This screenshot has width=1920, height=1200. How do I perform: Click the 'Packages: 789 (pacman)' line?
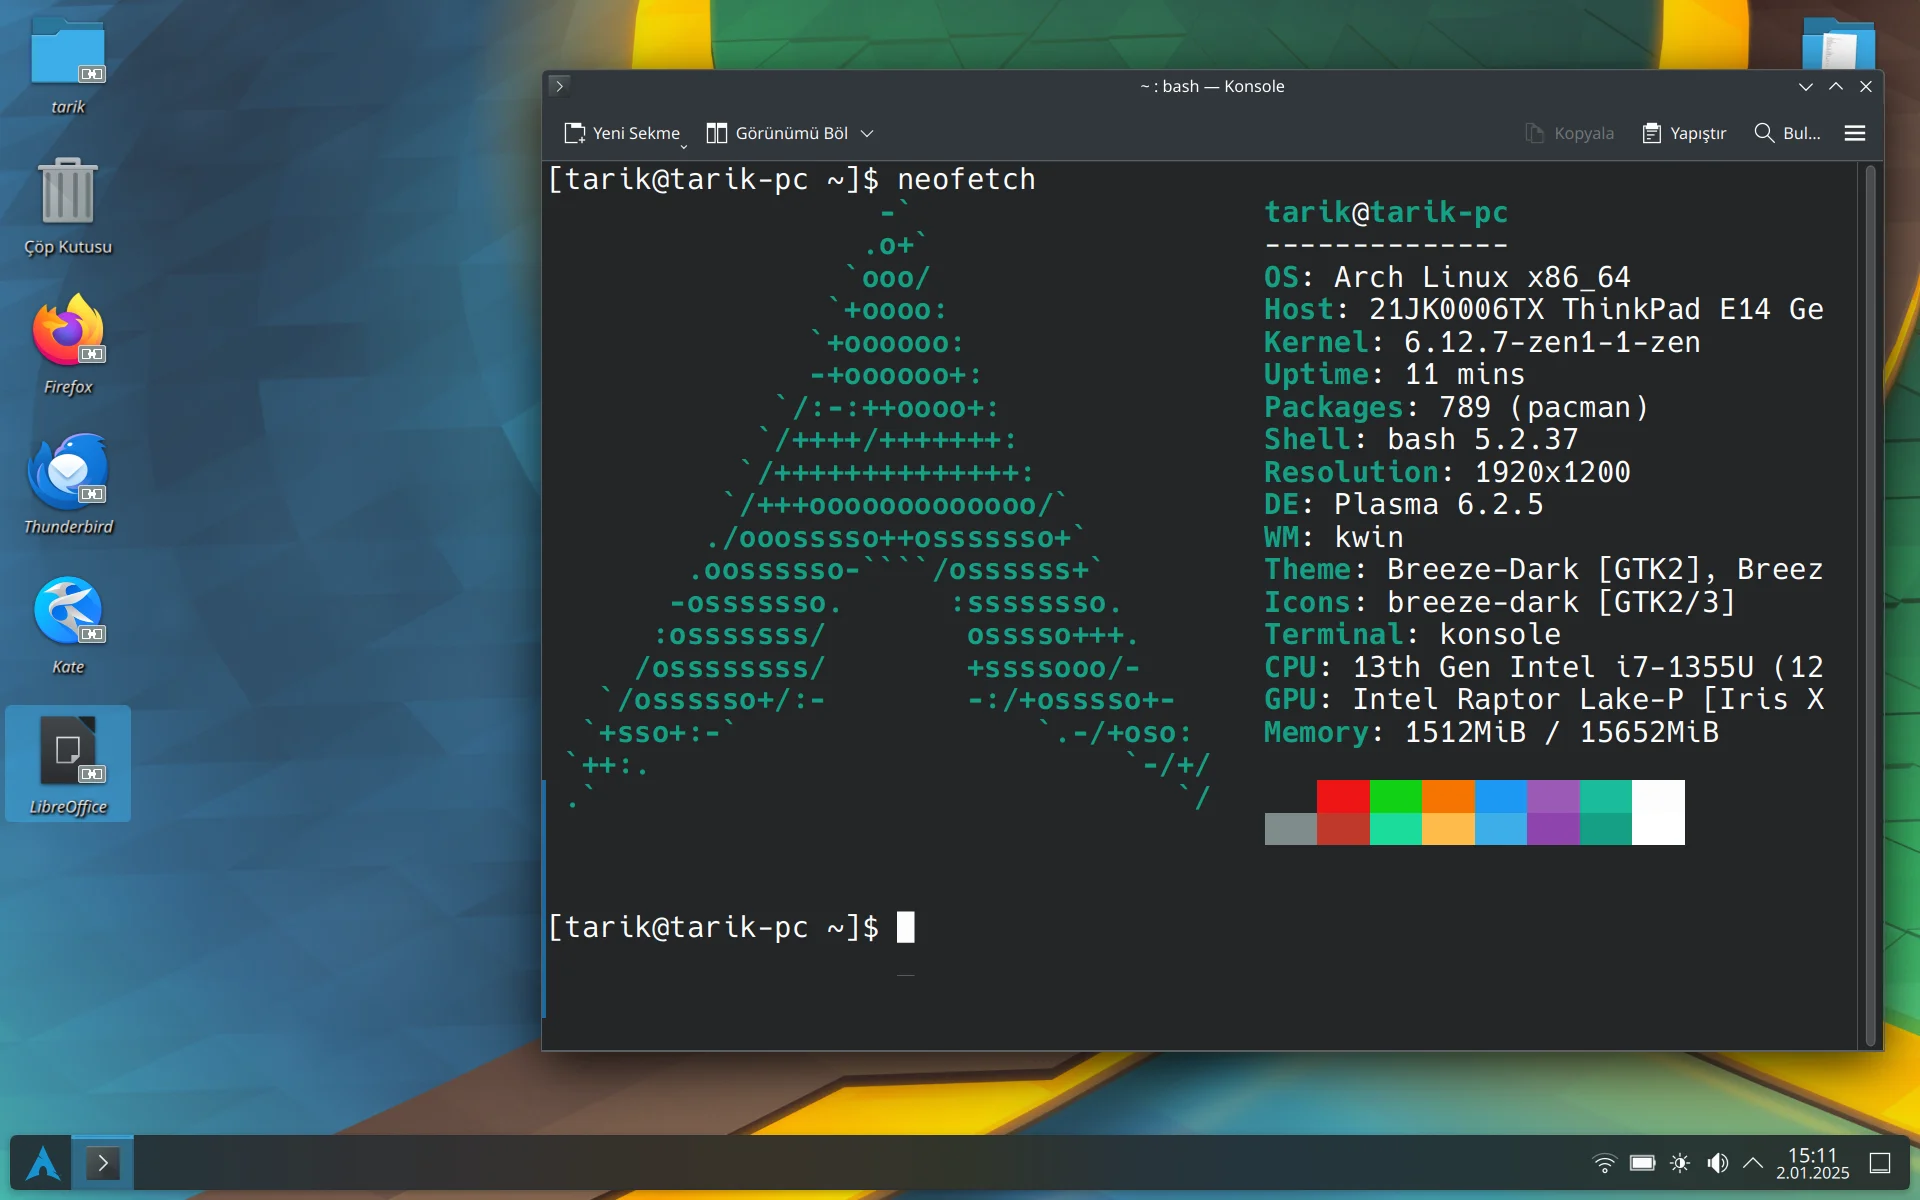click(1456, 407)
